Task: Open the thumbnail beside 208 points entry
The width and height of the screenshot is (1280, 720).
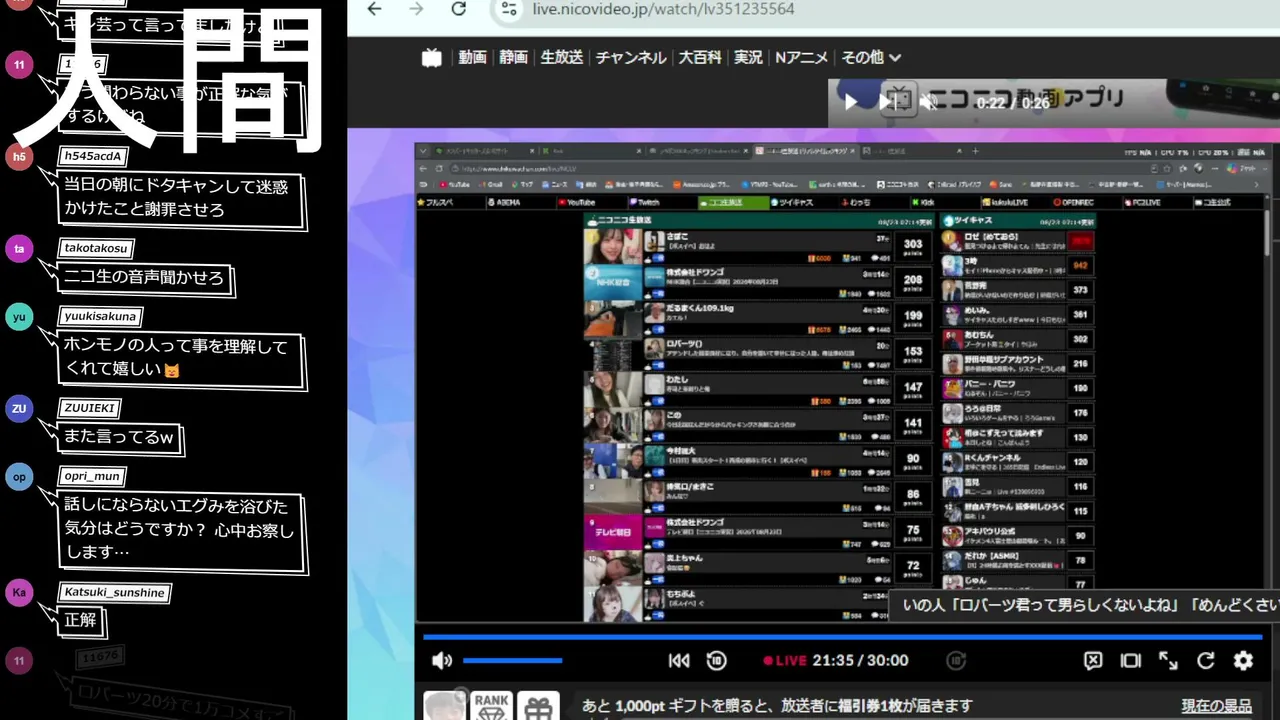Action: click(x=612, y=283)
